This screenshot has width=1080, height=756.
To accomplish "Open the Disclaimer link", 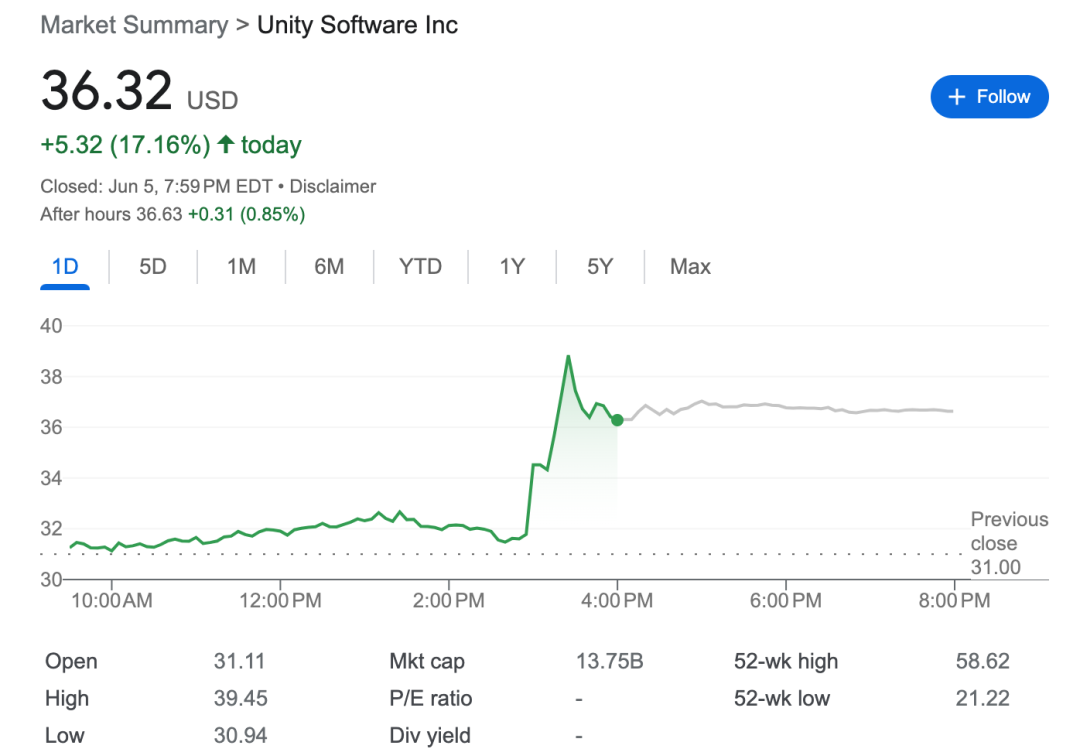I will click(x=333, y=186).
